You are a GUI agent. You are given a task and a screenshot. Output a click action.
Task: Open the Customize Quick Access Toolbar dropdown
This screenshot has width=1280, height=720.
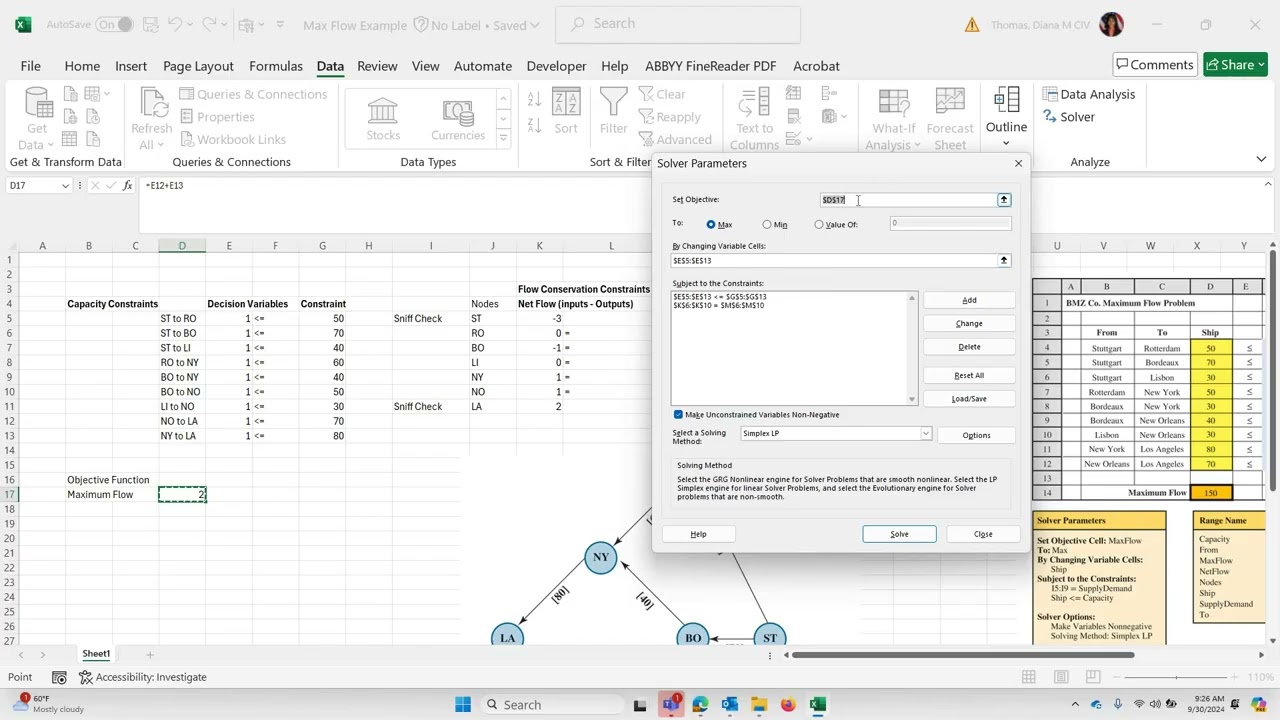[279, 25]
